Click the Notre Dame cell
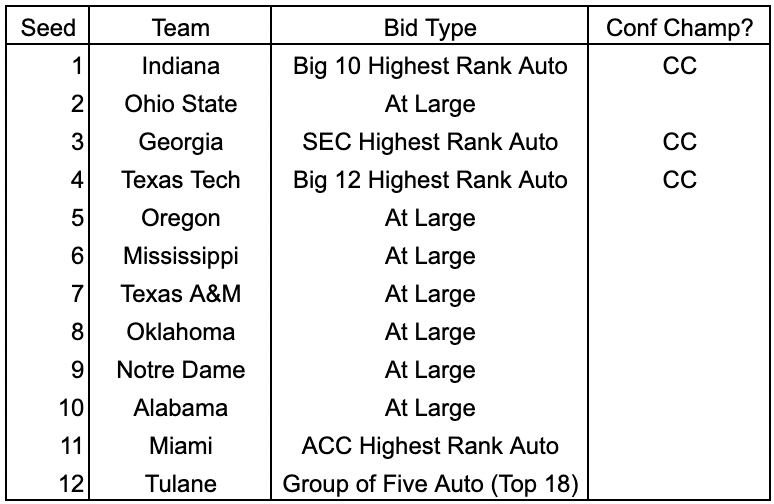This screenshot has width=774, height=504. (181, 370)
